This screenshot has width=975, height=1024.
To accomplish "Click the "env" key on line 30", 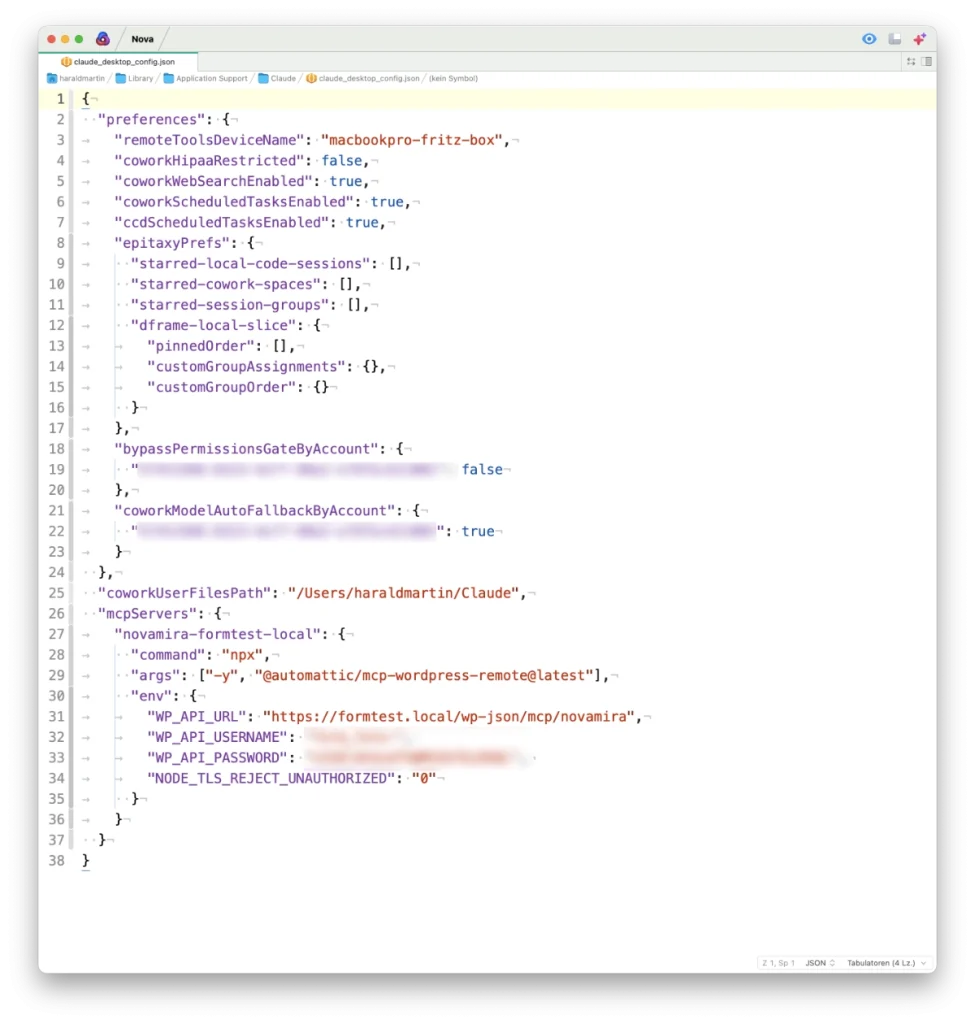I will (151, 696).
